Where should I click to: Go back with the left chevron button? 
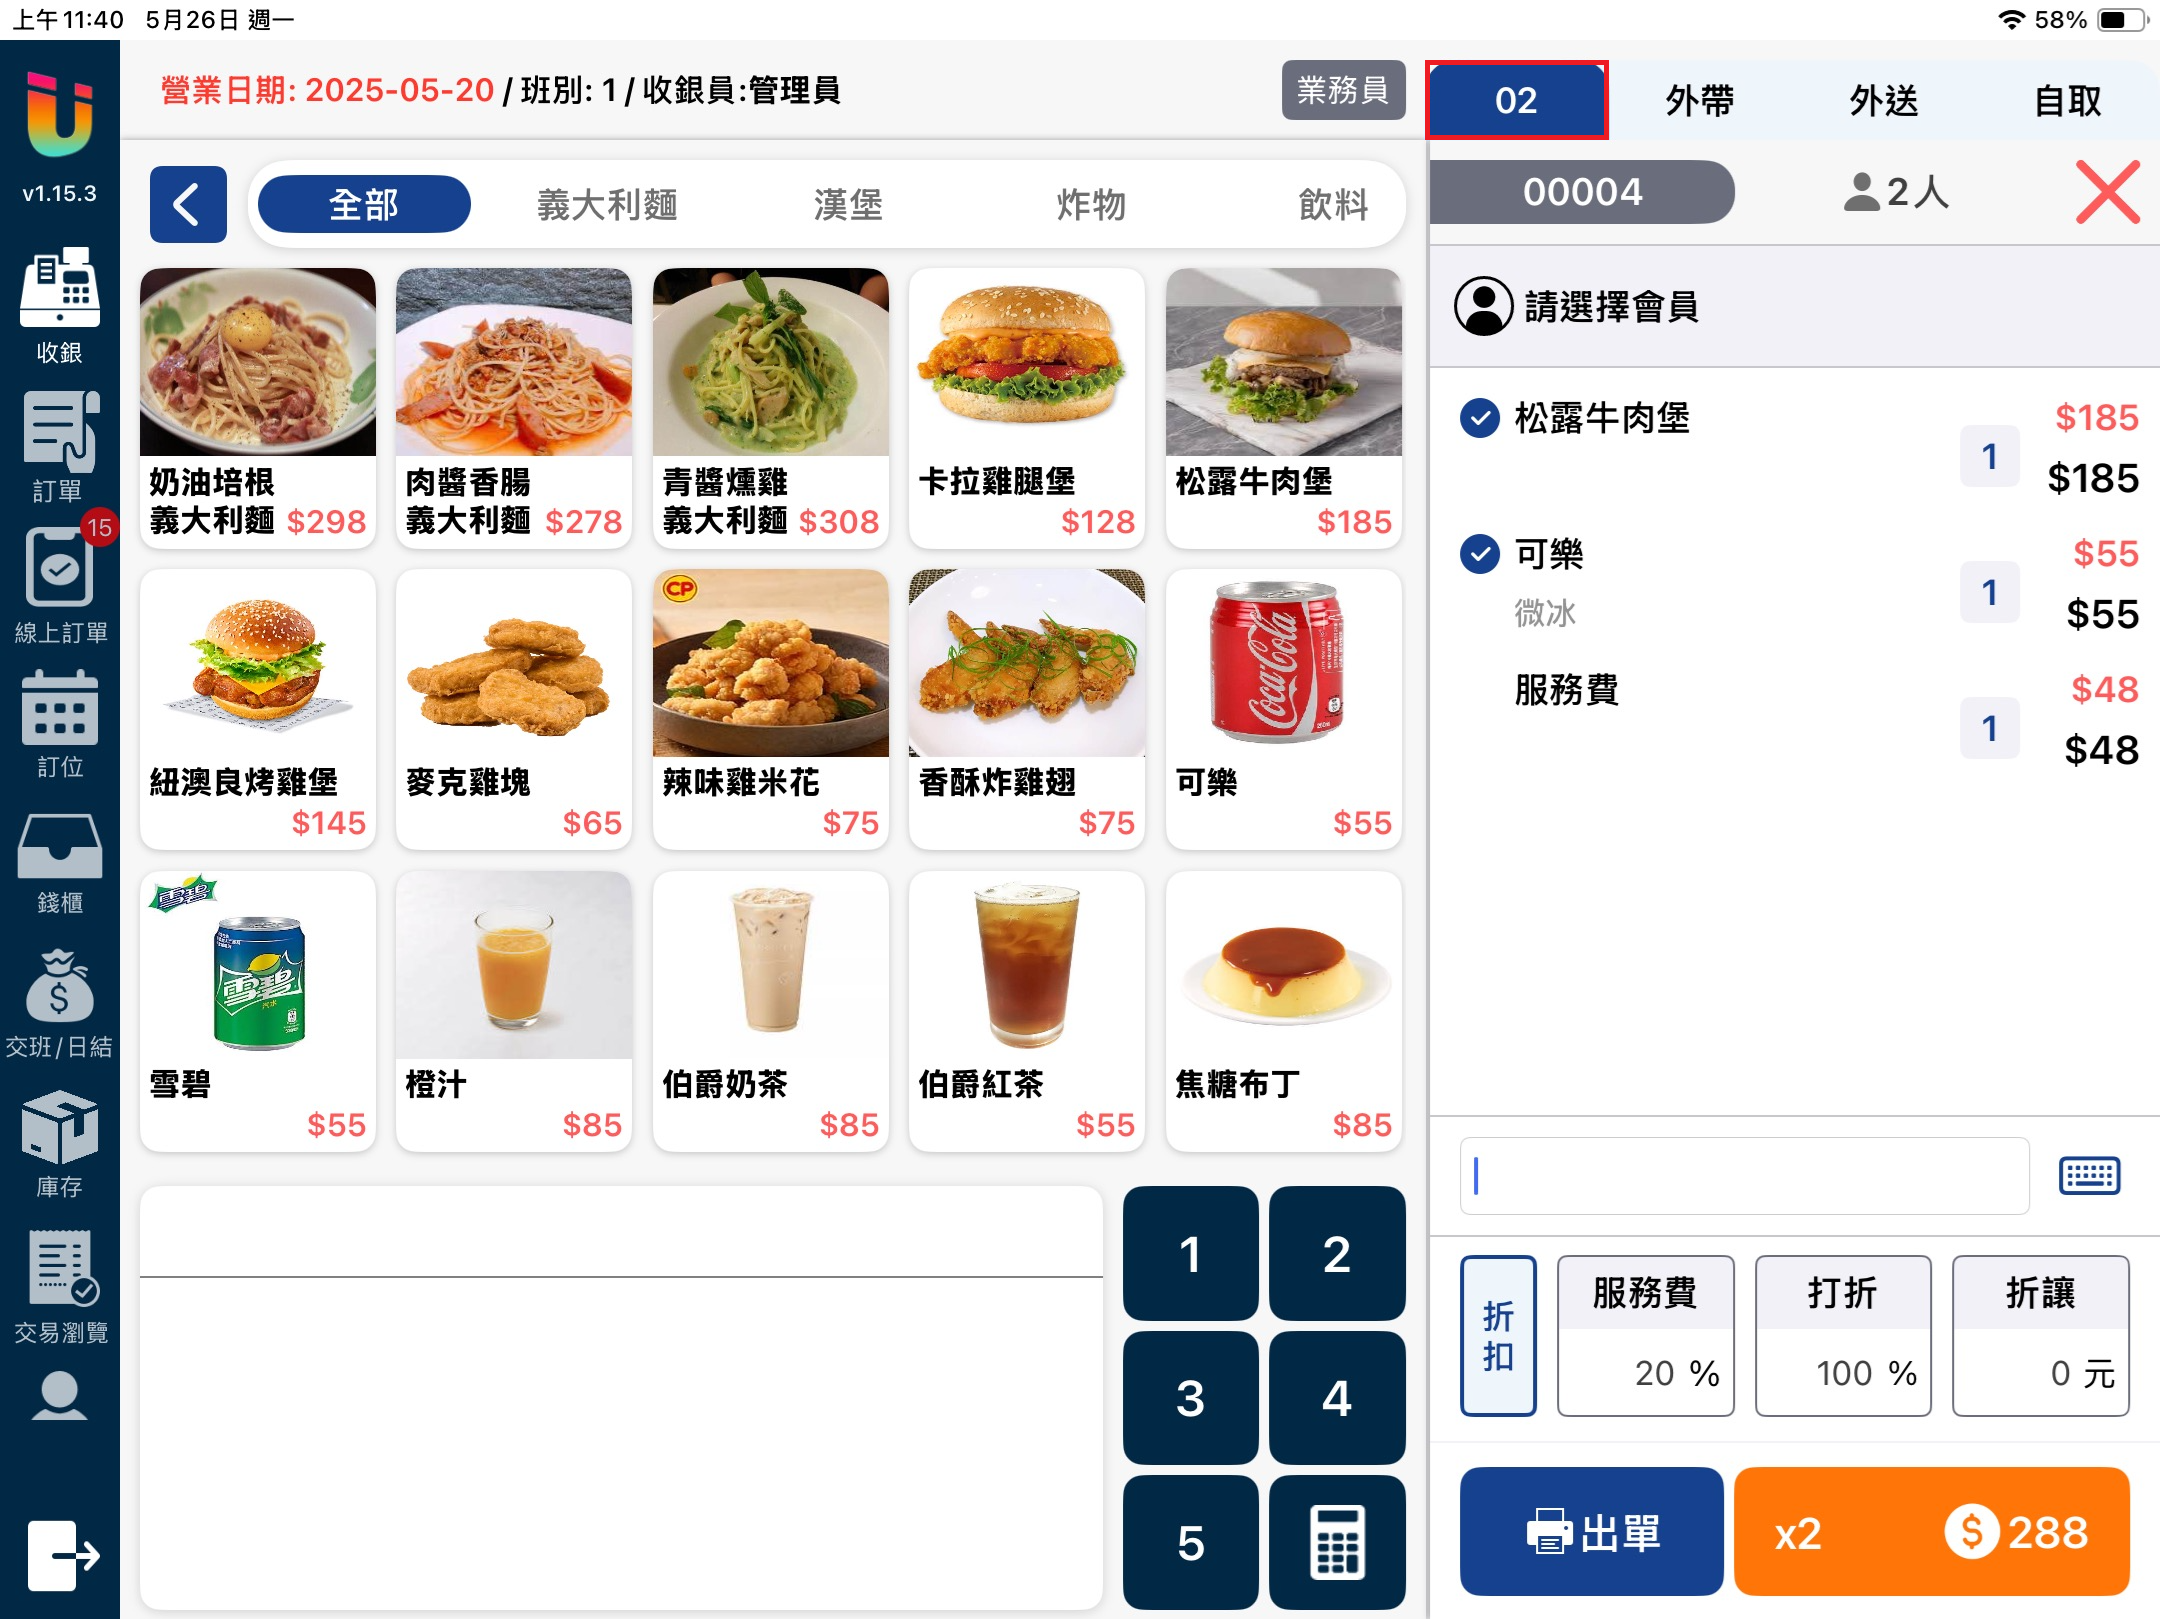tap(188, 205)
